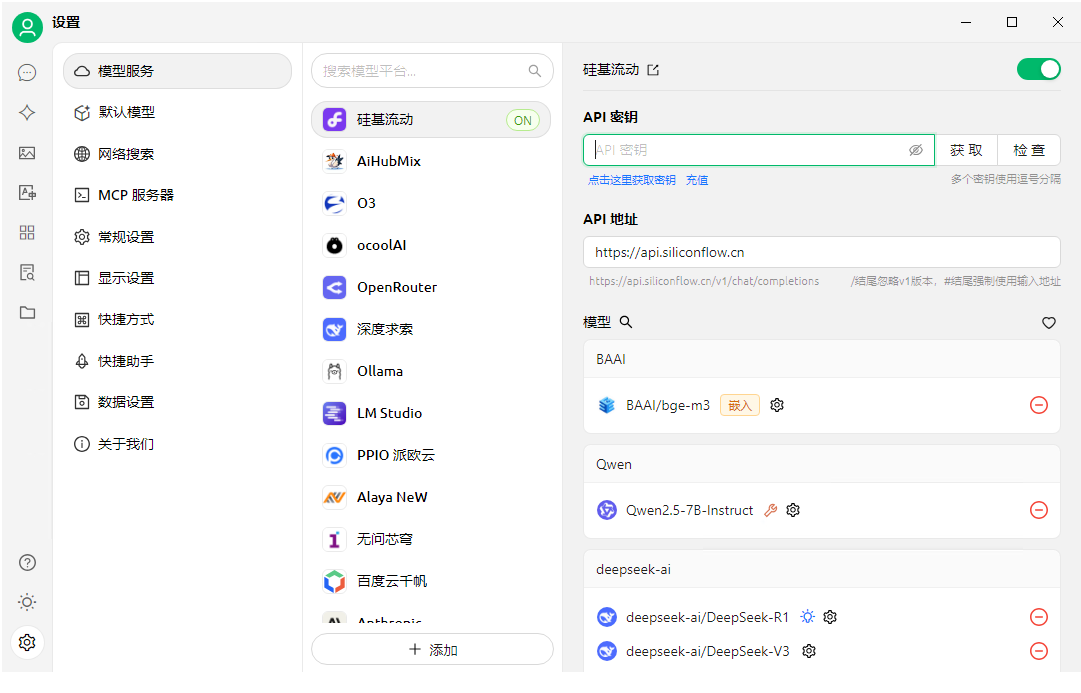Select the 百度云千帆 provider
Image resolution: width=1081 pixels, height=693 pixels.
pos(431,581)
